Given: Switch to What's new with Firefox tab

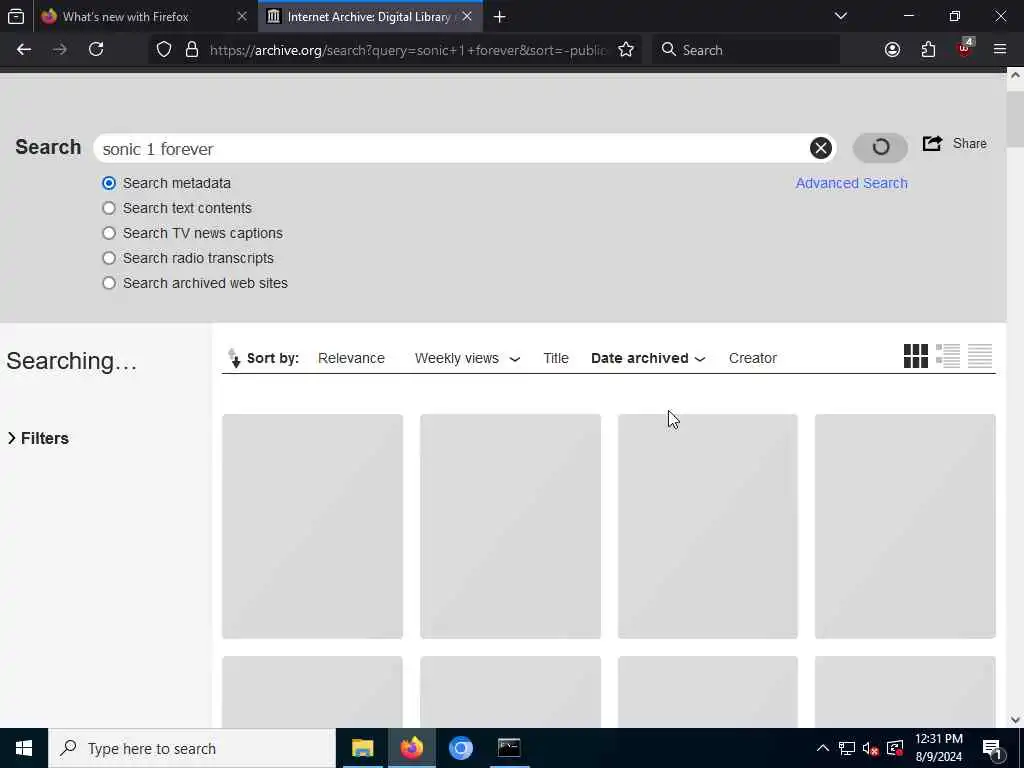Looking at the screenshot, I should point(125,17).
